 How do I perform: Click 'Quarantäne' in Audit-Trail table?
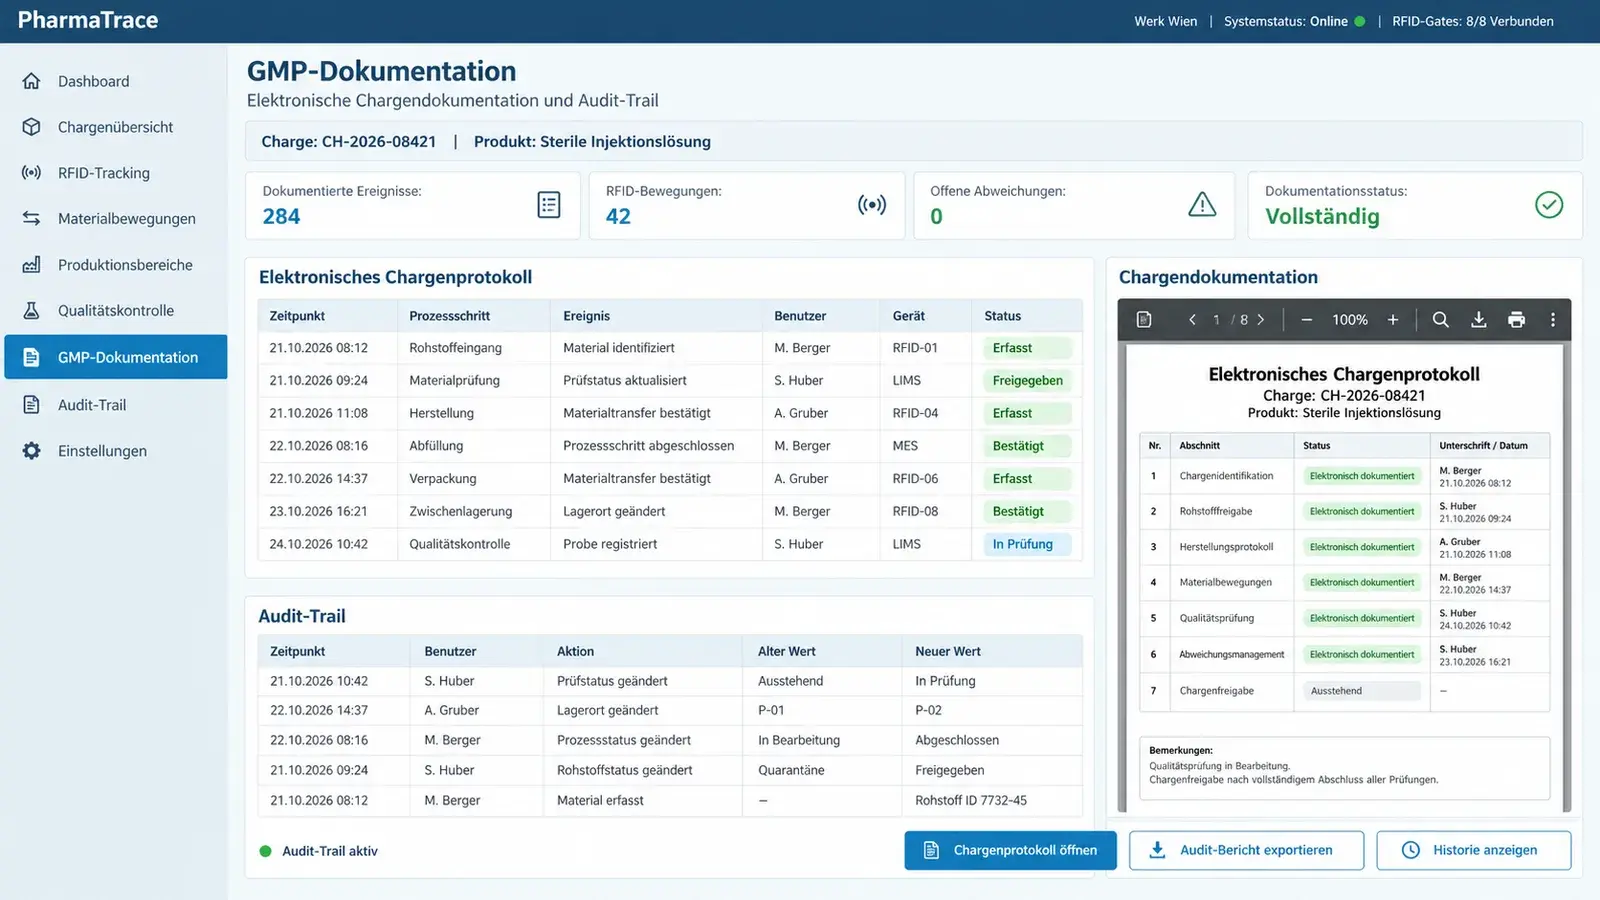click(x=791, y=770)
